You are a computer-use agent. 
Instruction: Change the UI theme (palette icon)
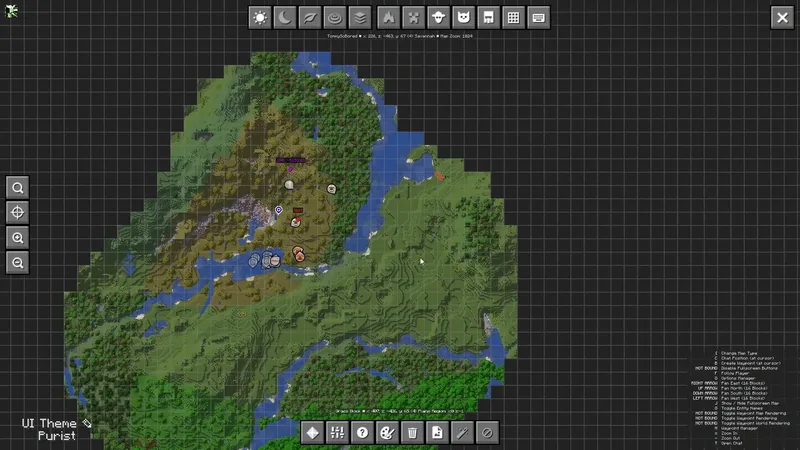tap(387, 433)
